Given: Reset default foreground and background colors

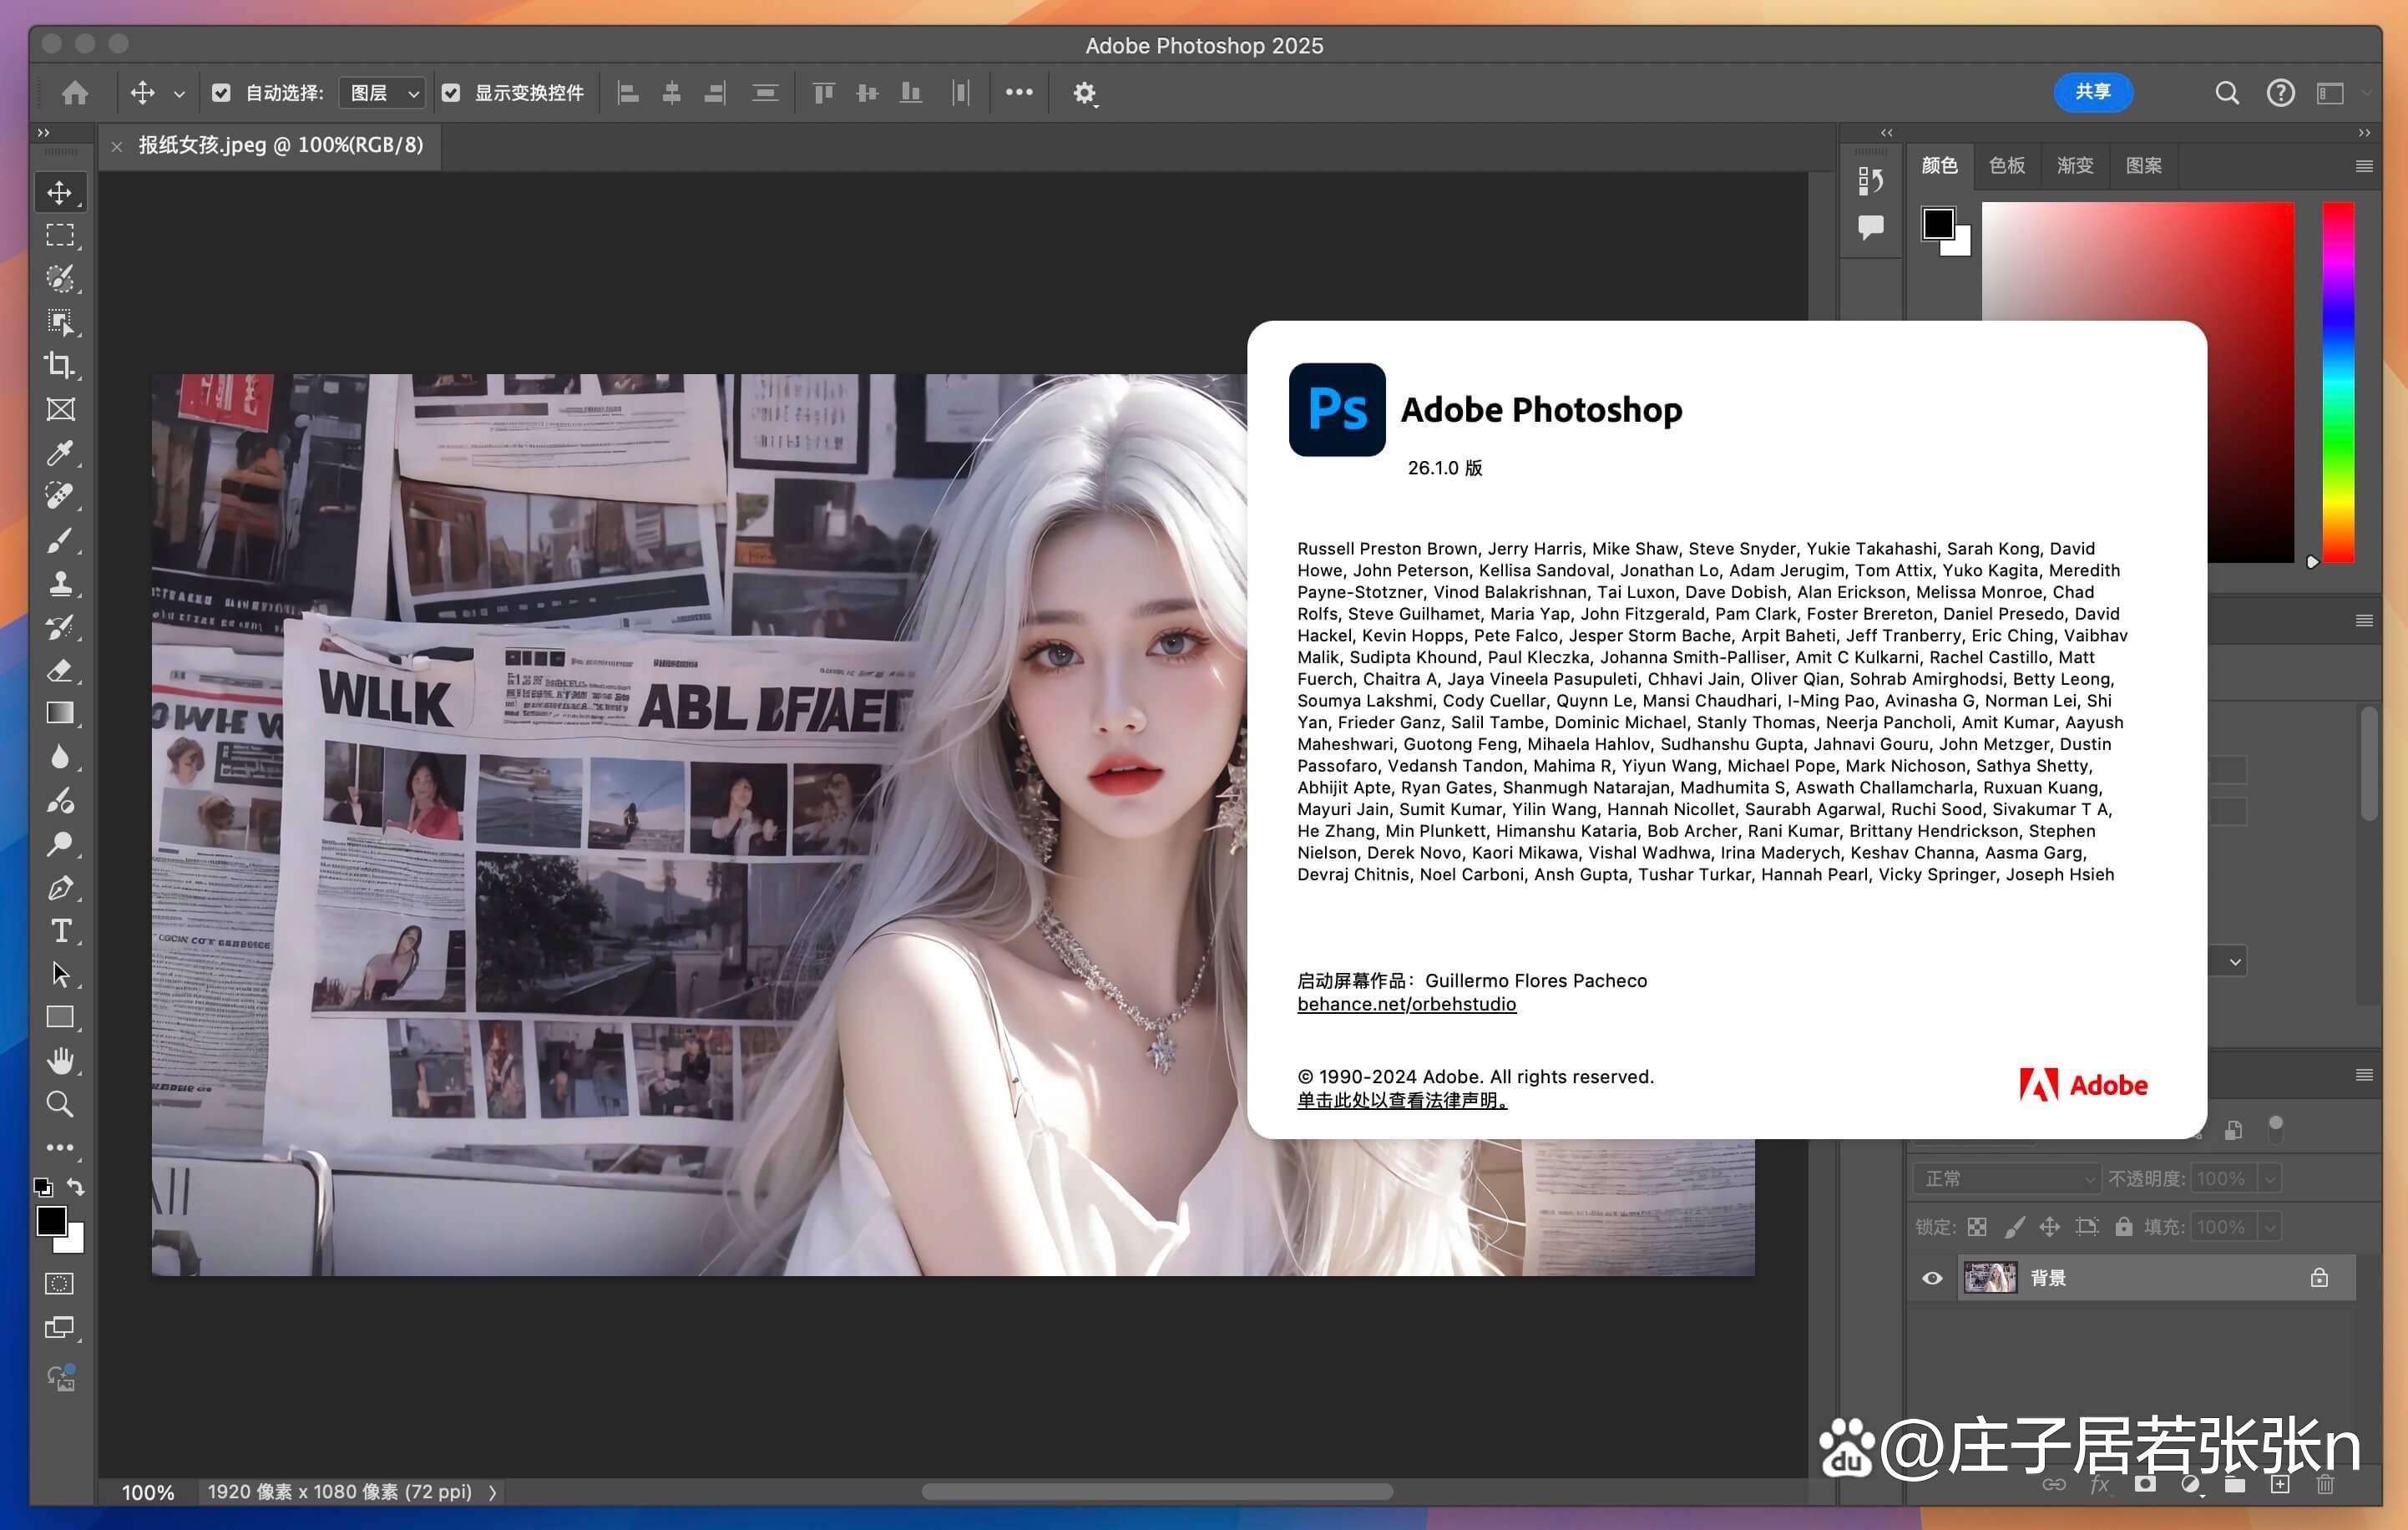Looking at the screenshot, I should point(43,1187).
